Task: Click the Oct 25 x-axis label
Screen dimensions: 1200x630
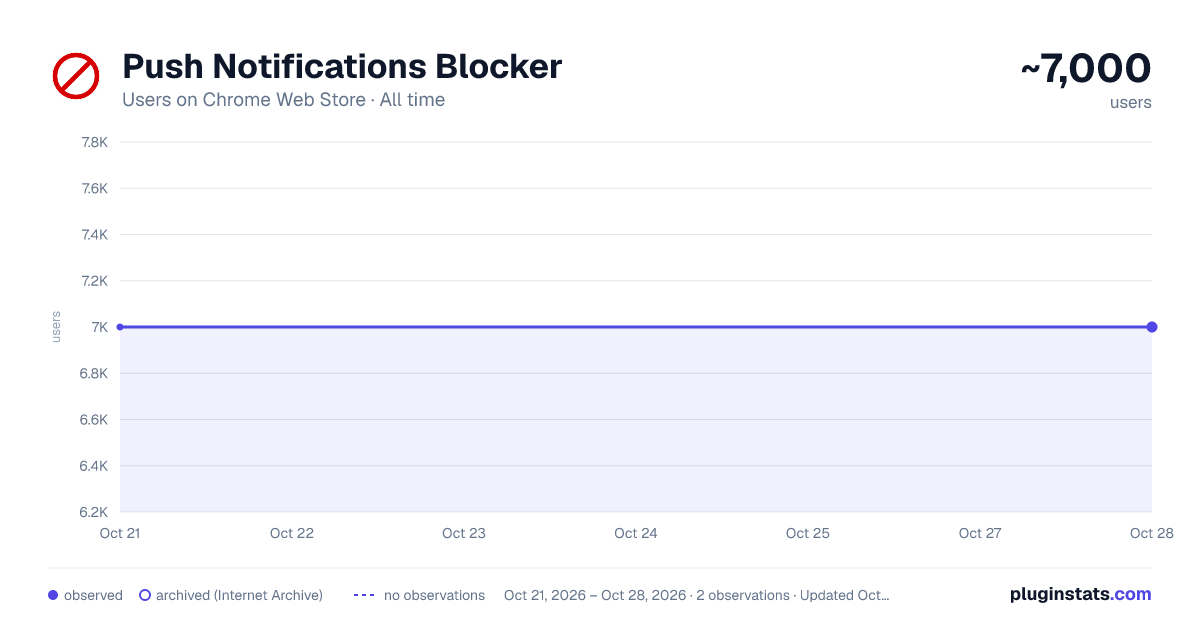Action: coord(808,533)
